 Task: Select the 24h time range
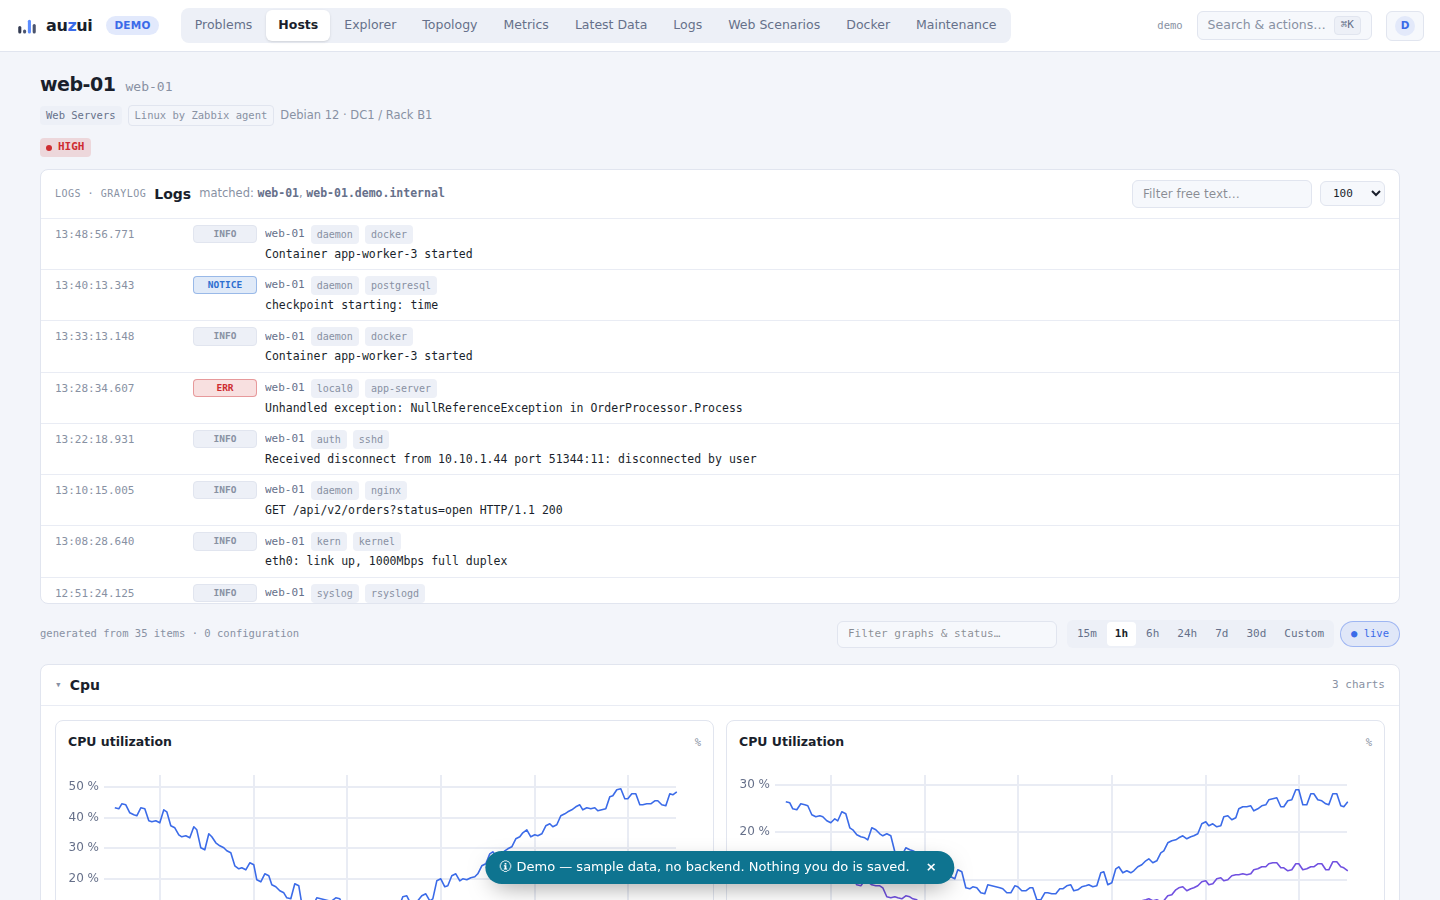tap(1187, 634)
